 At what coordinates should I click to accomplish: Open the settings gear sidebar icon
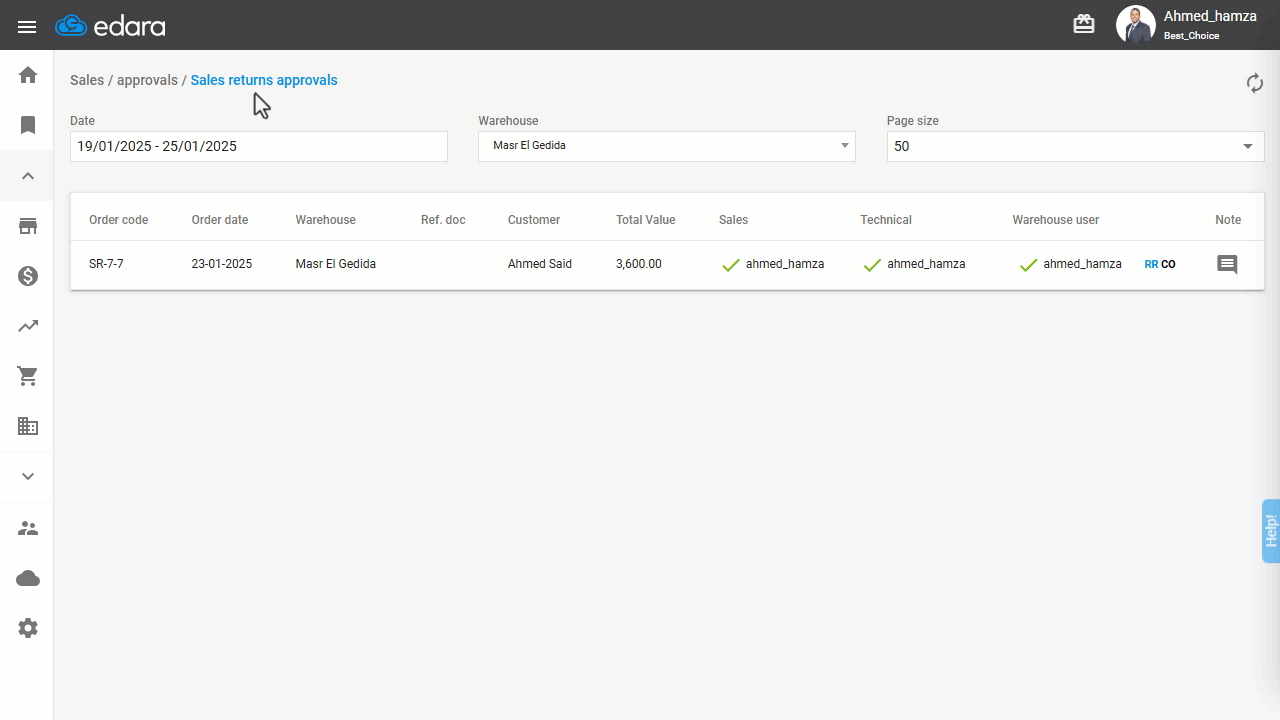28,628
